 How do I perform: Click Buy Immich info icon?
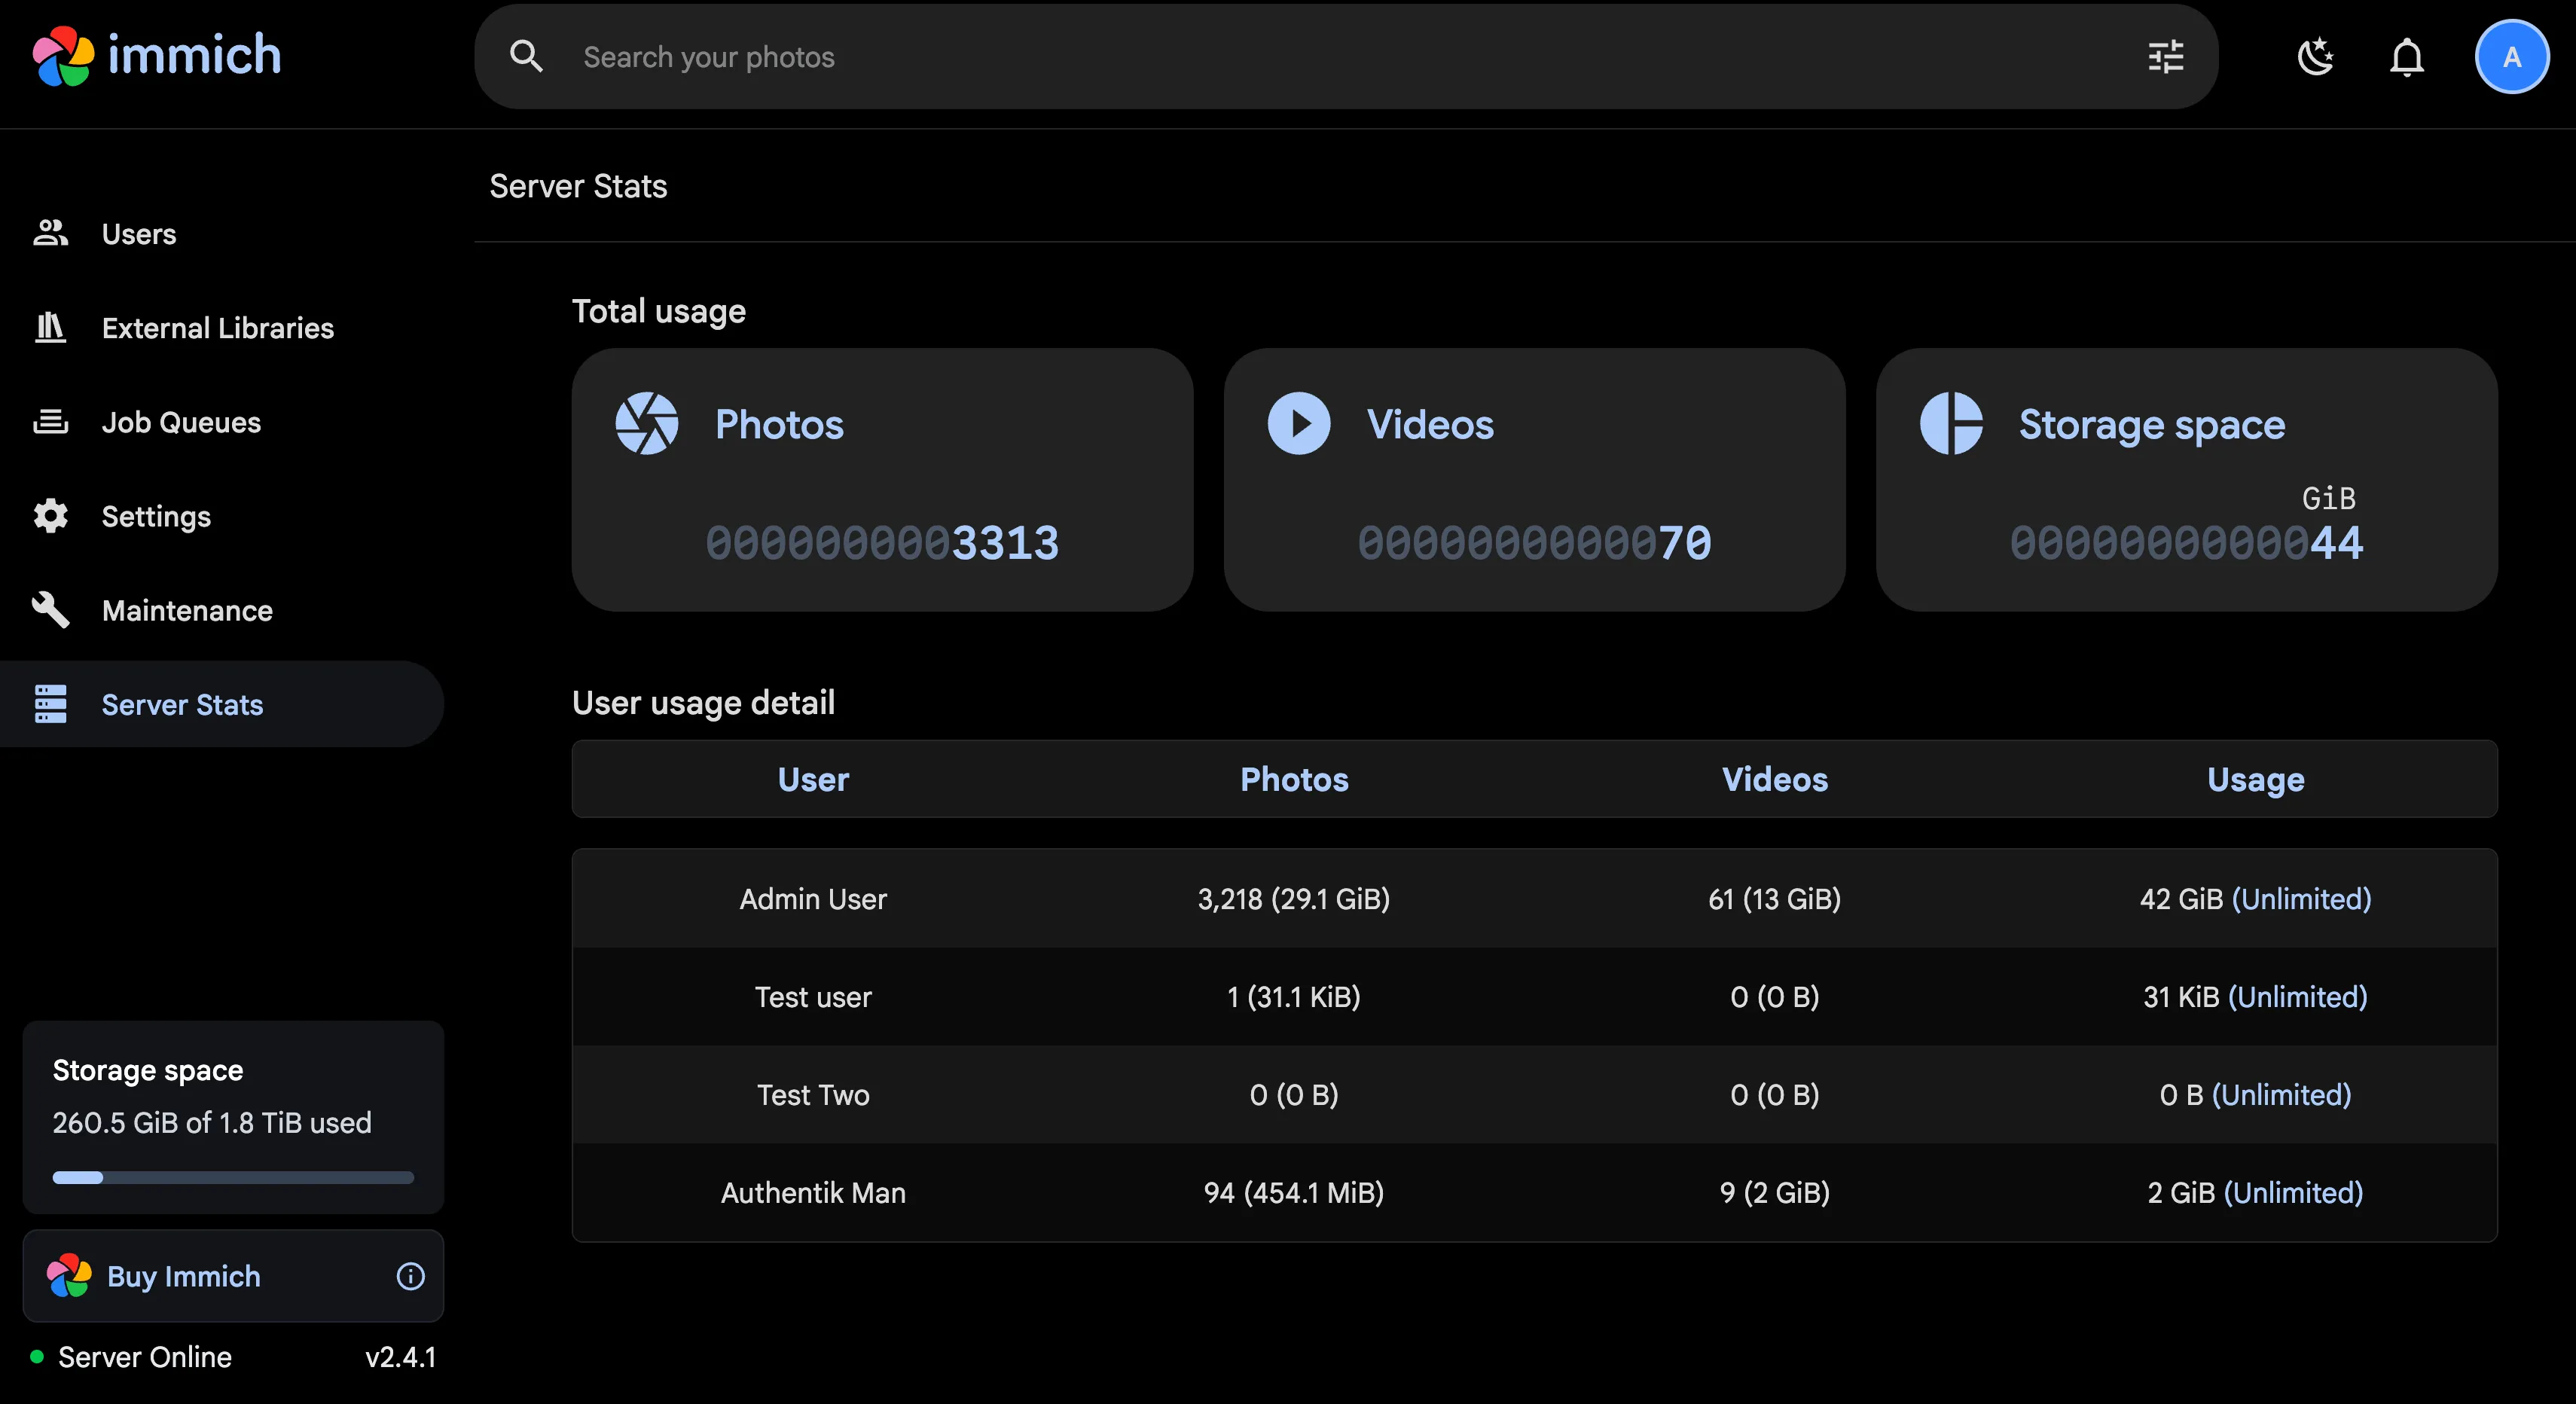[410, 1276]
